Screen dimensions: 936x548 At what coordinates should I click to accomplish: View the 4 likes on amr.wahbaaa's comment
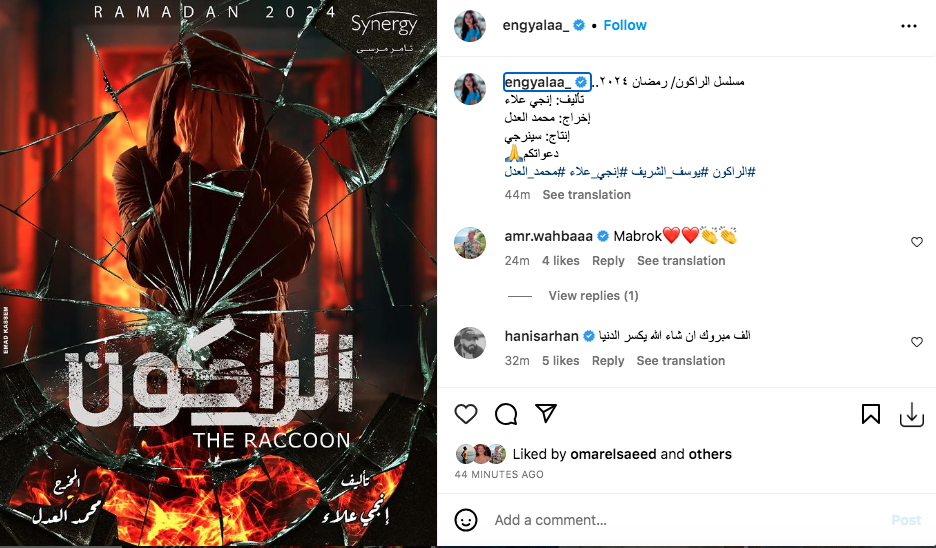561,261
